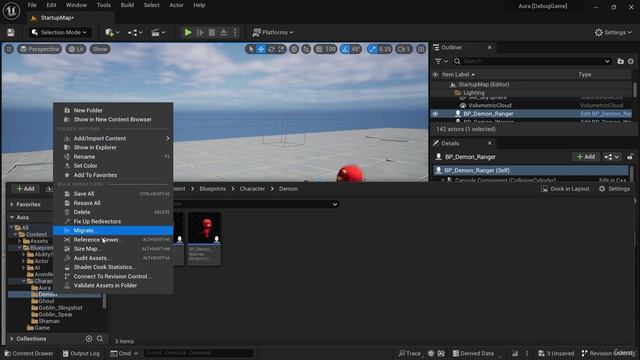640x360 pixels.
Task: Open the Build menu
Action: pos(127,5)
